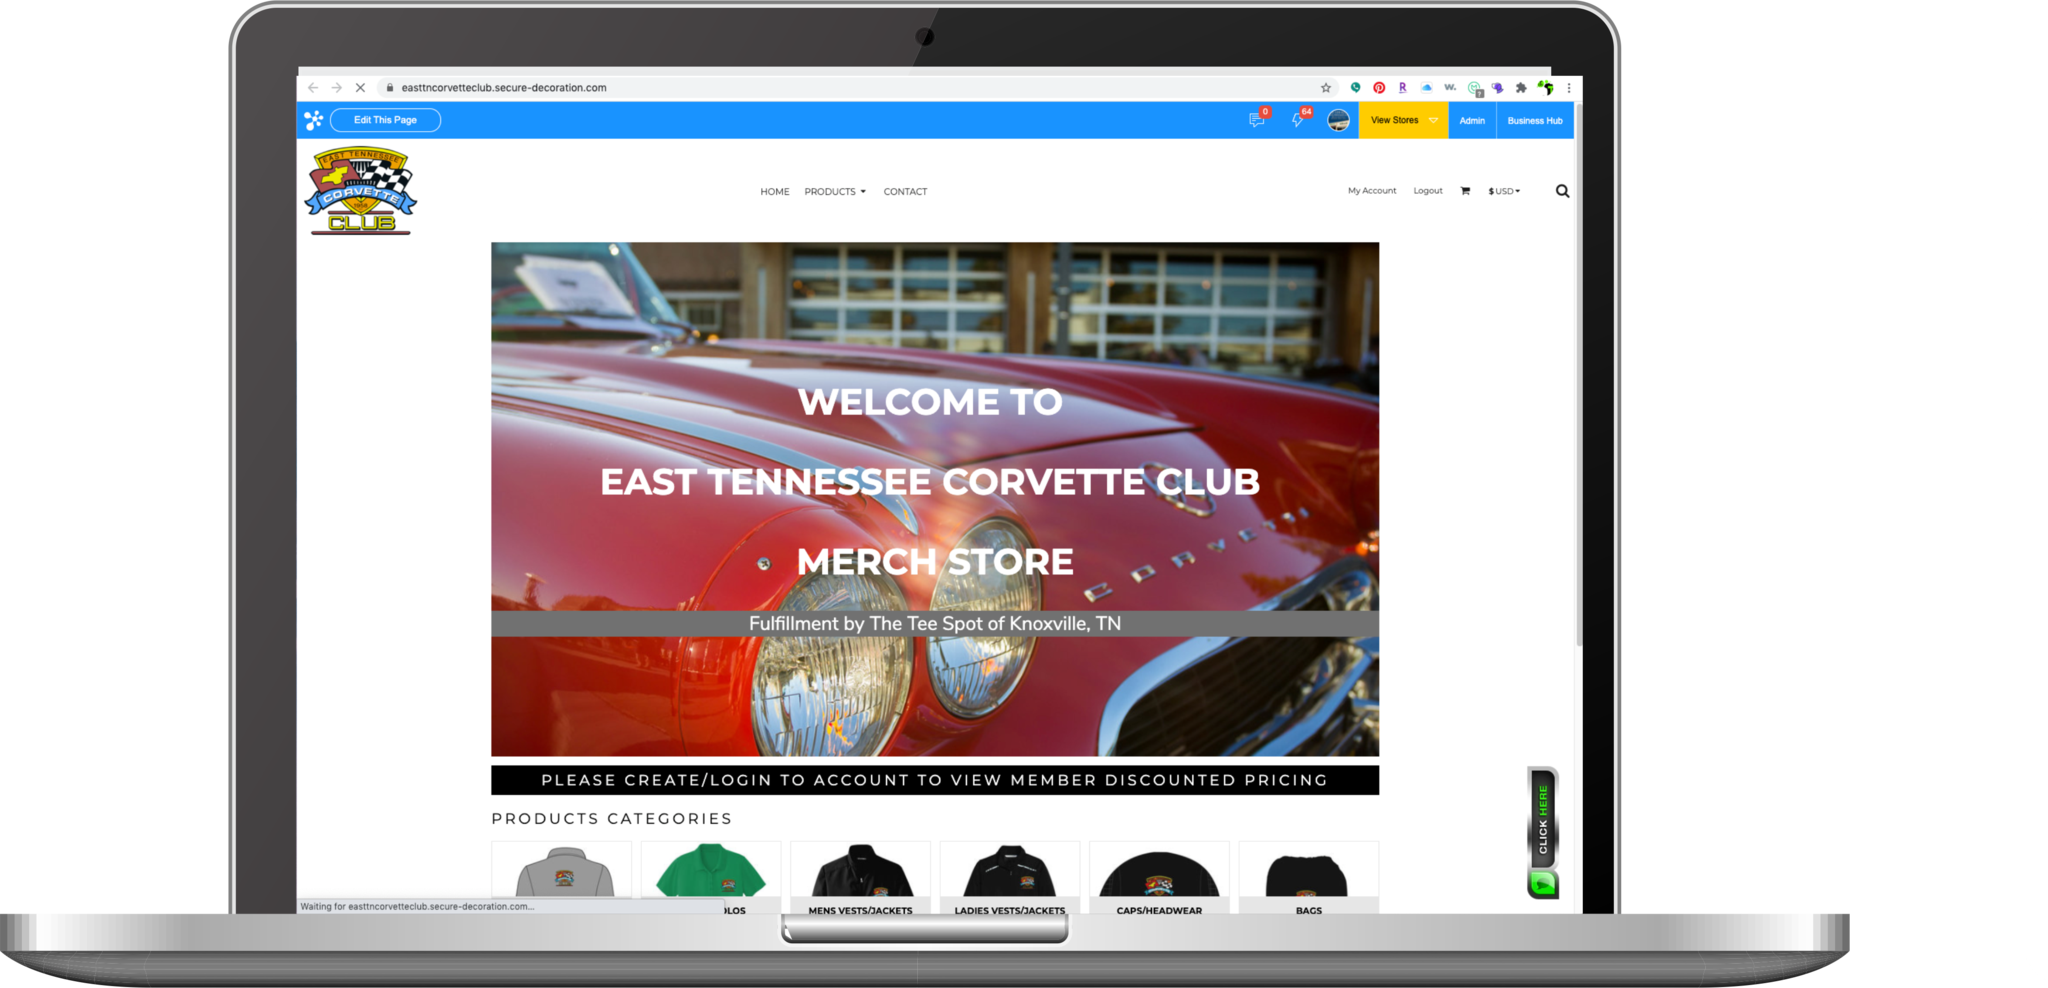Go to the HOME menu item
Viewport: 2048px width, 988px height.
pyautogui.click(x=774, y=191)
